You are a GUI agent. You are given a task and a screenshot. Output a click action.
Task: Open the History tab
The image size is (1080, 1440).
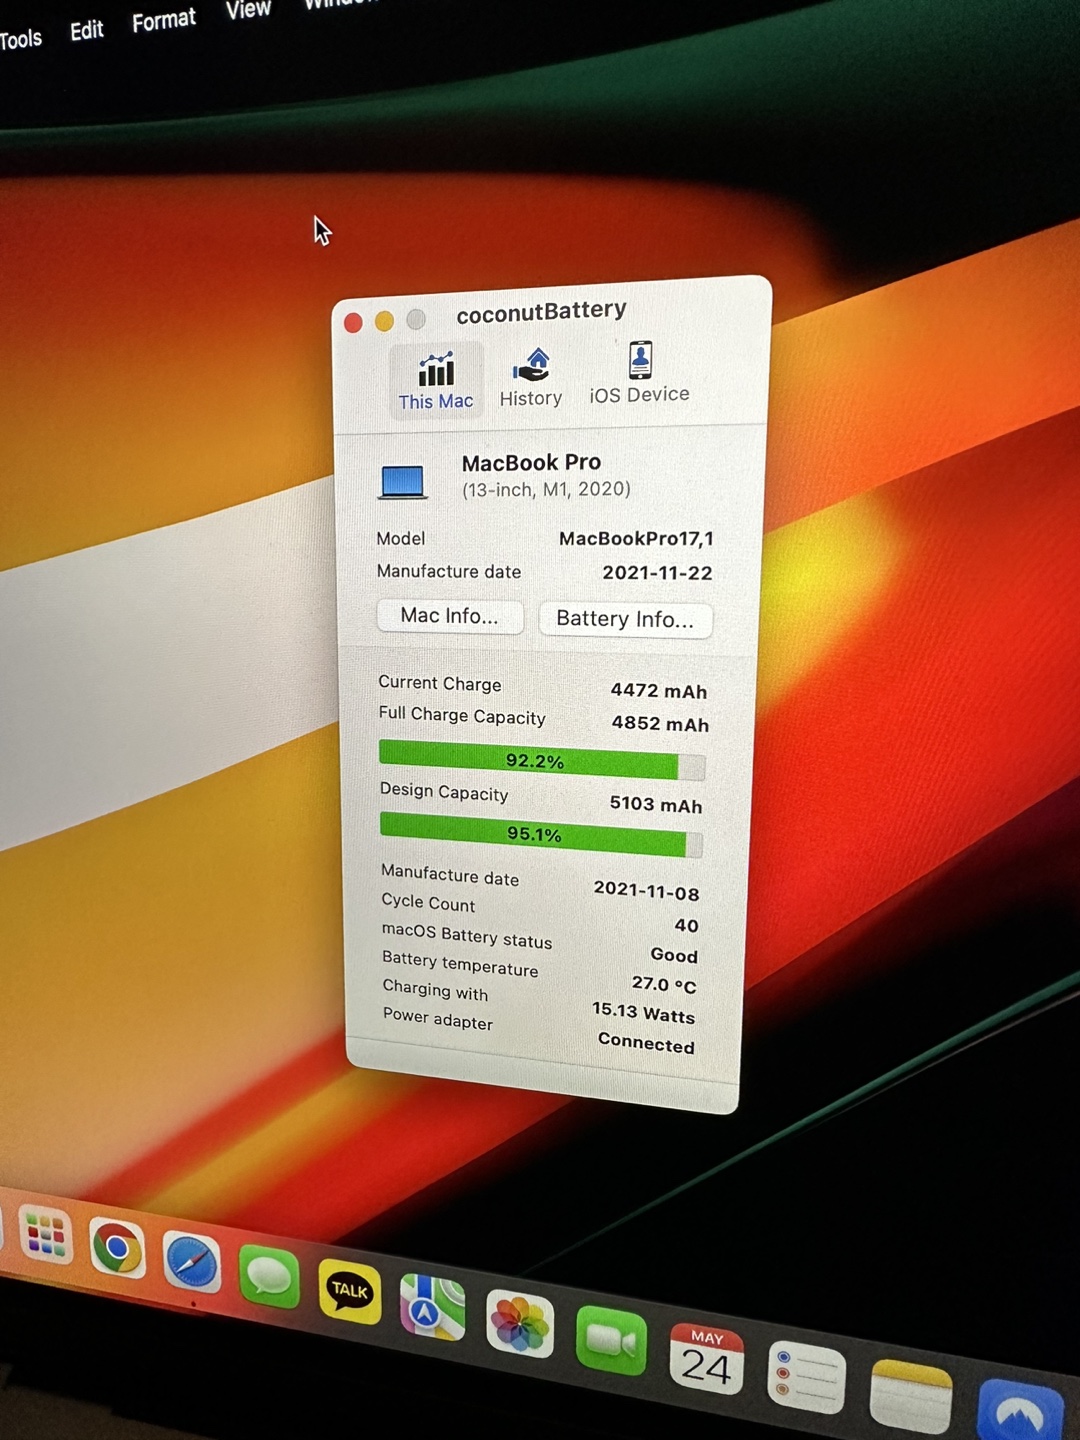[531, 378]
